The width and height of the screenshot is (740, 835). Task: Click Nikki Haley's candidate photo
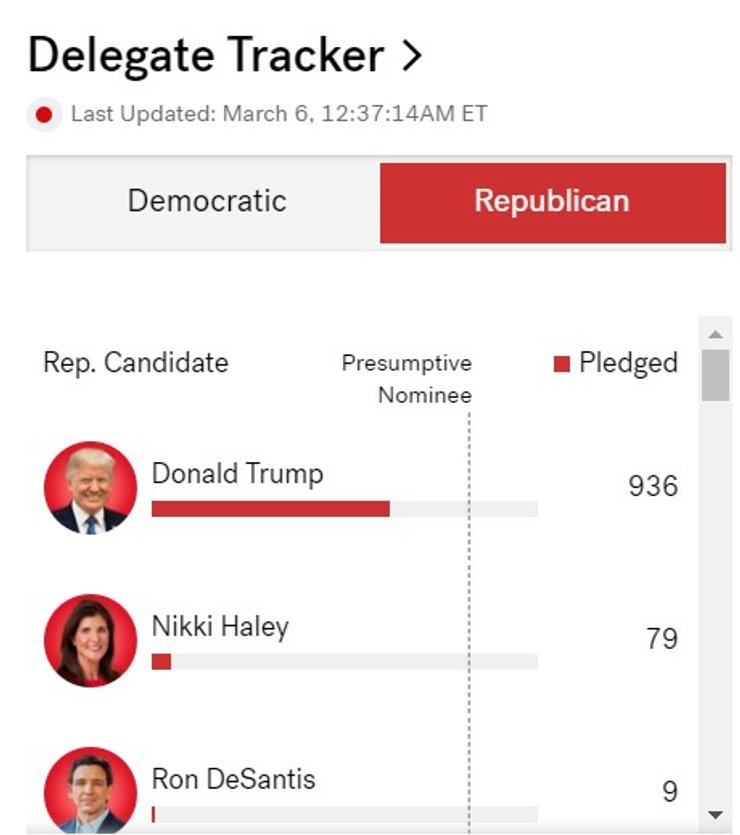point(90,640)
